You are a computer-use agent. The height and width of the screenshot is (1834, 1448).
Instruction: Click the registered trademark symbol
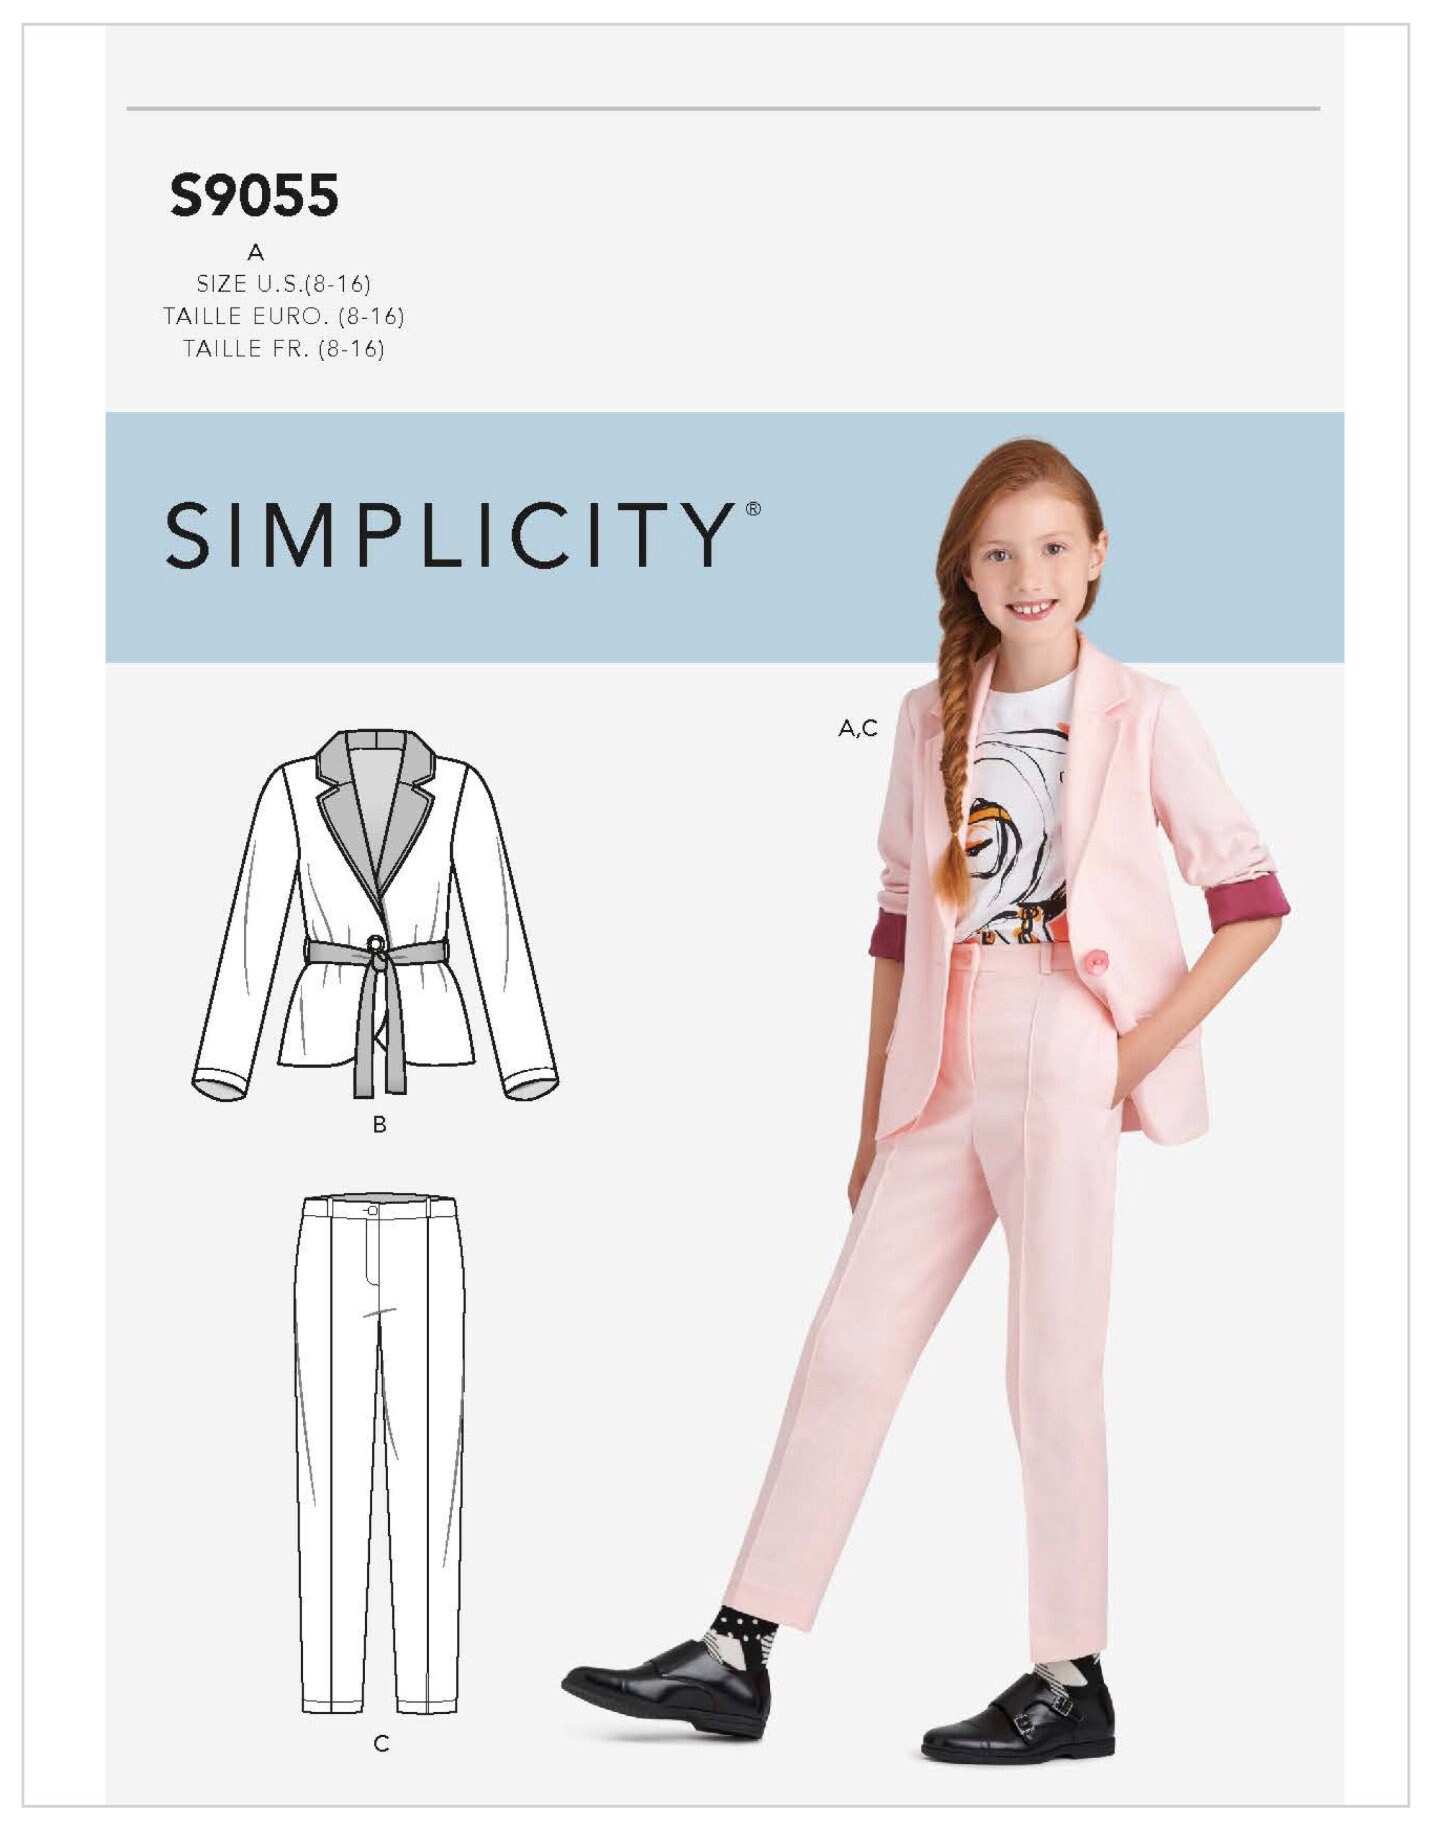tap(753, 508)
